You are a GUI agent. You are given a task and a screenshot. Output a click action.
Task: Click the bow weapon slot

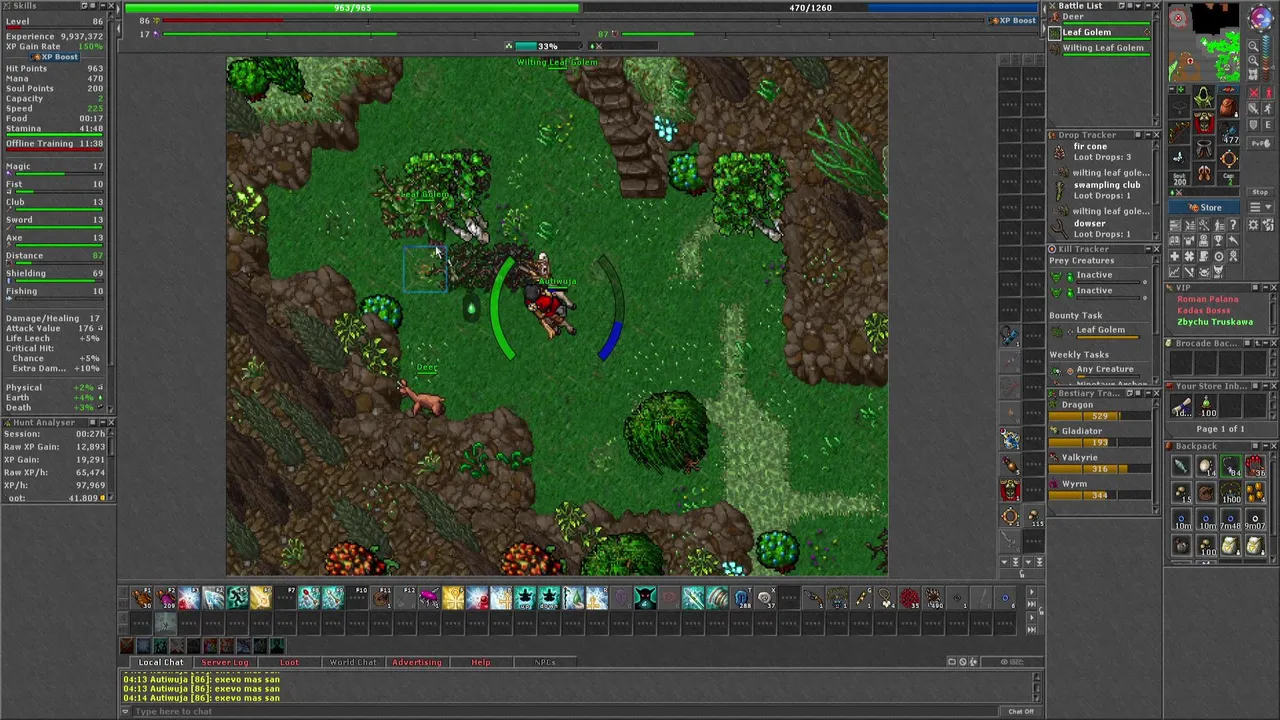(1179, 132)
